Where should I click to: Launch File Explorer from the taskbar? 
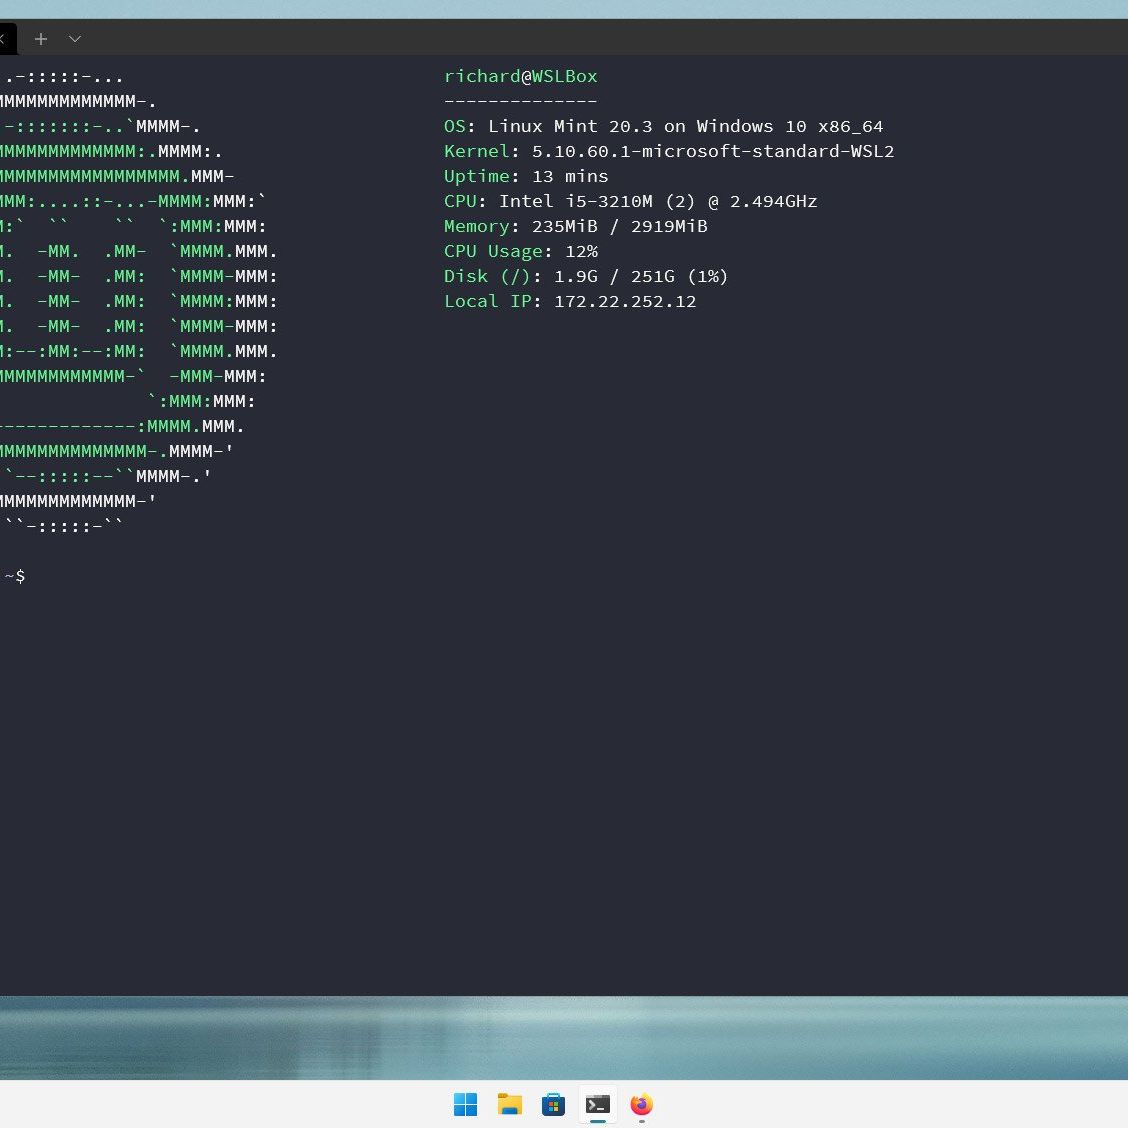pyautogui.click(x=510, y=1104)
